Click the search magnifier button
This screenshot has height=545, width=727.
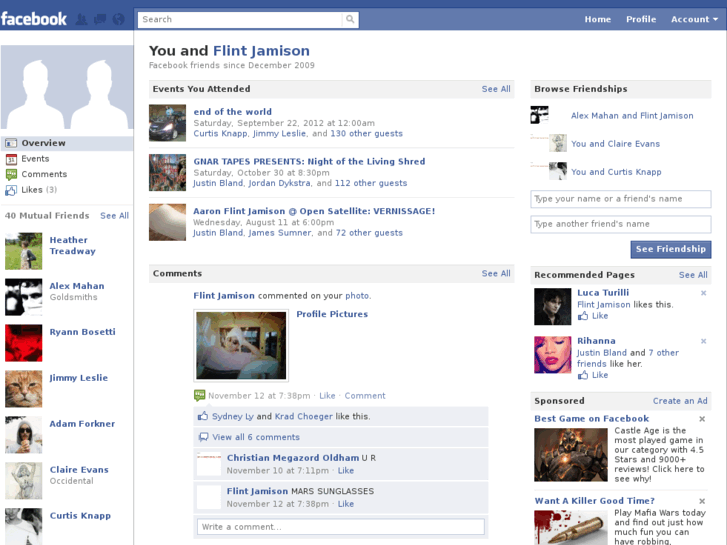tap(350, 19)
